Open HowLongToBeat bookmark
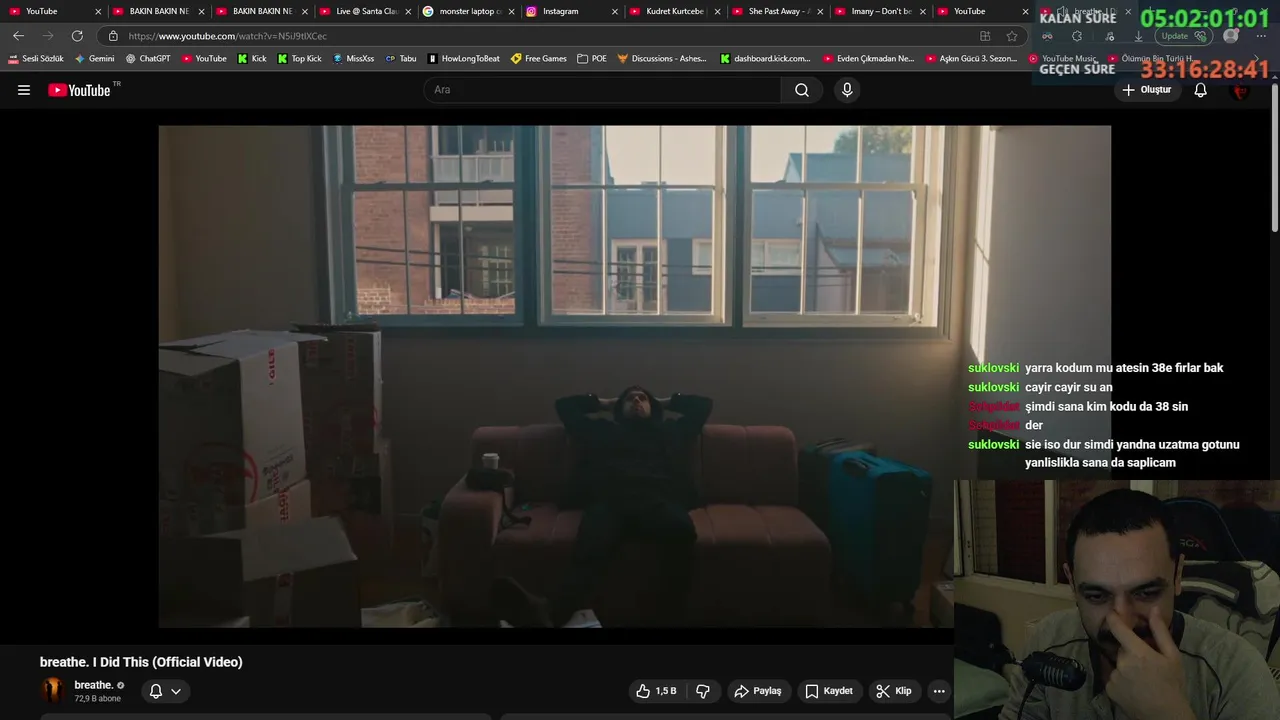Viewport: 1280px width, 720px height. (463, 59)
